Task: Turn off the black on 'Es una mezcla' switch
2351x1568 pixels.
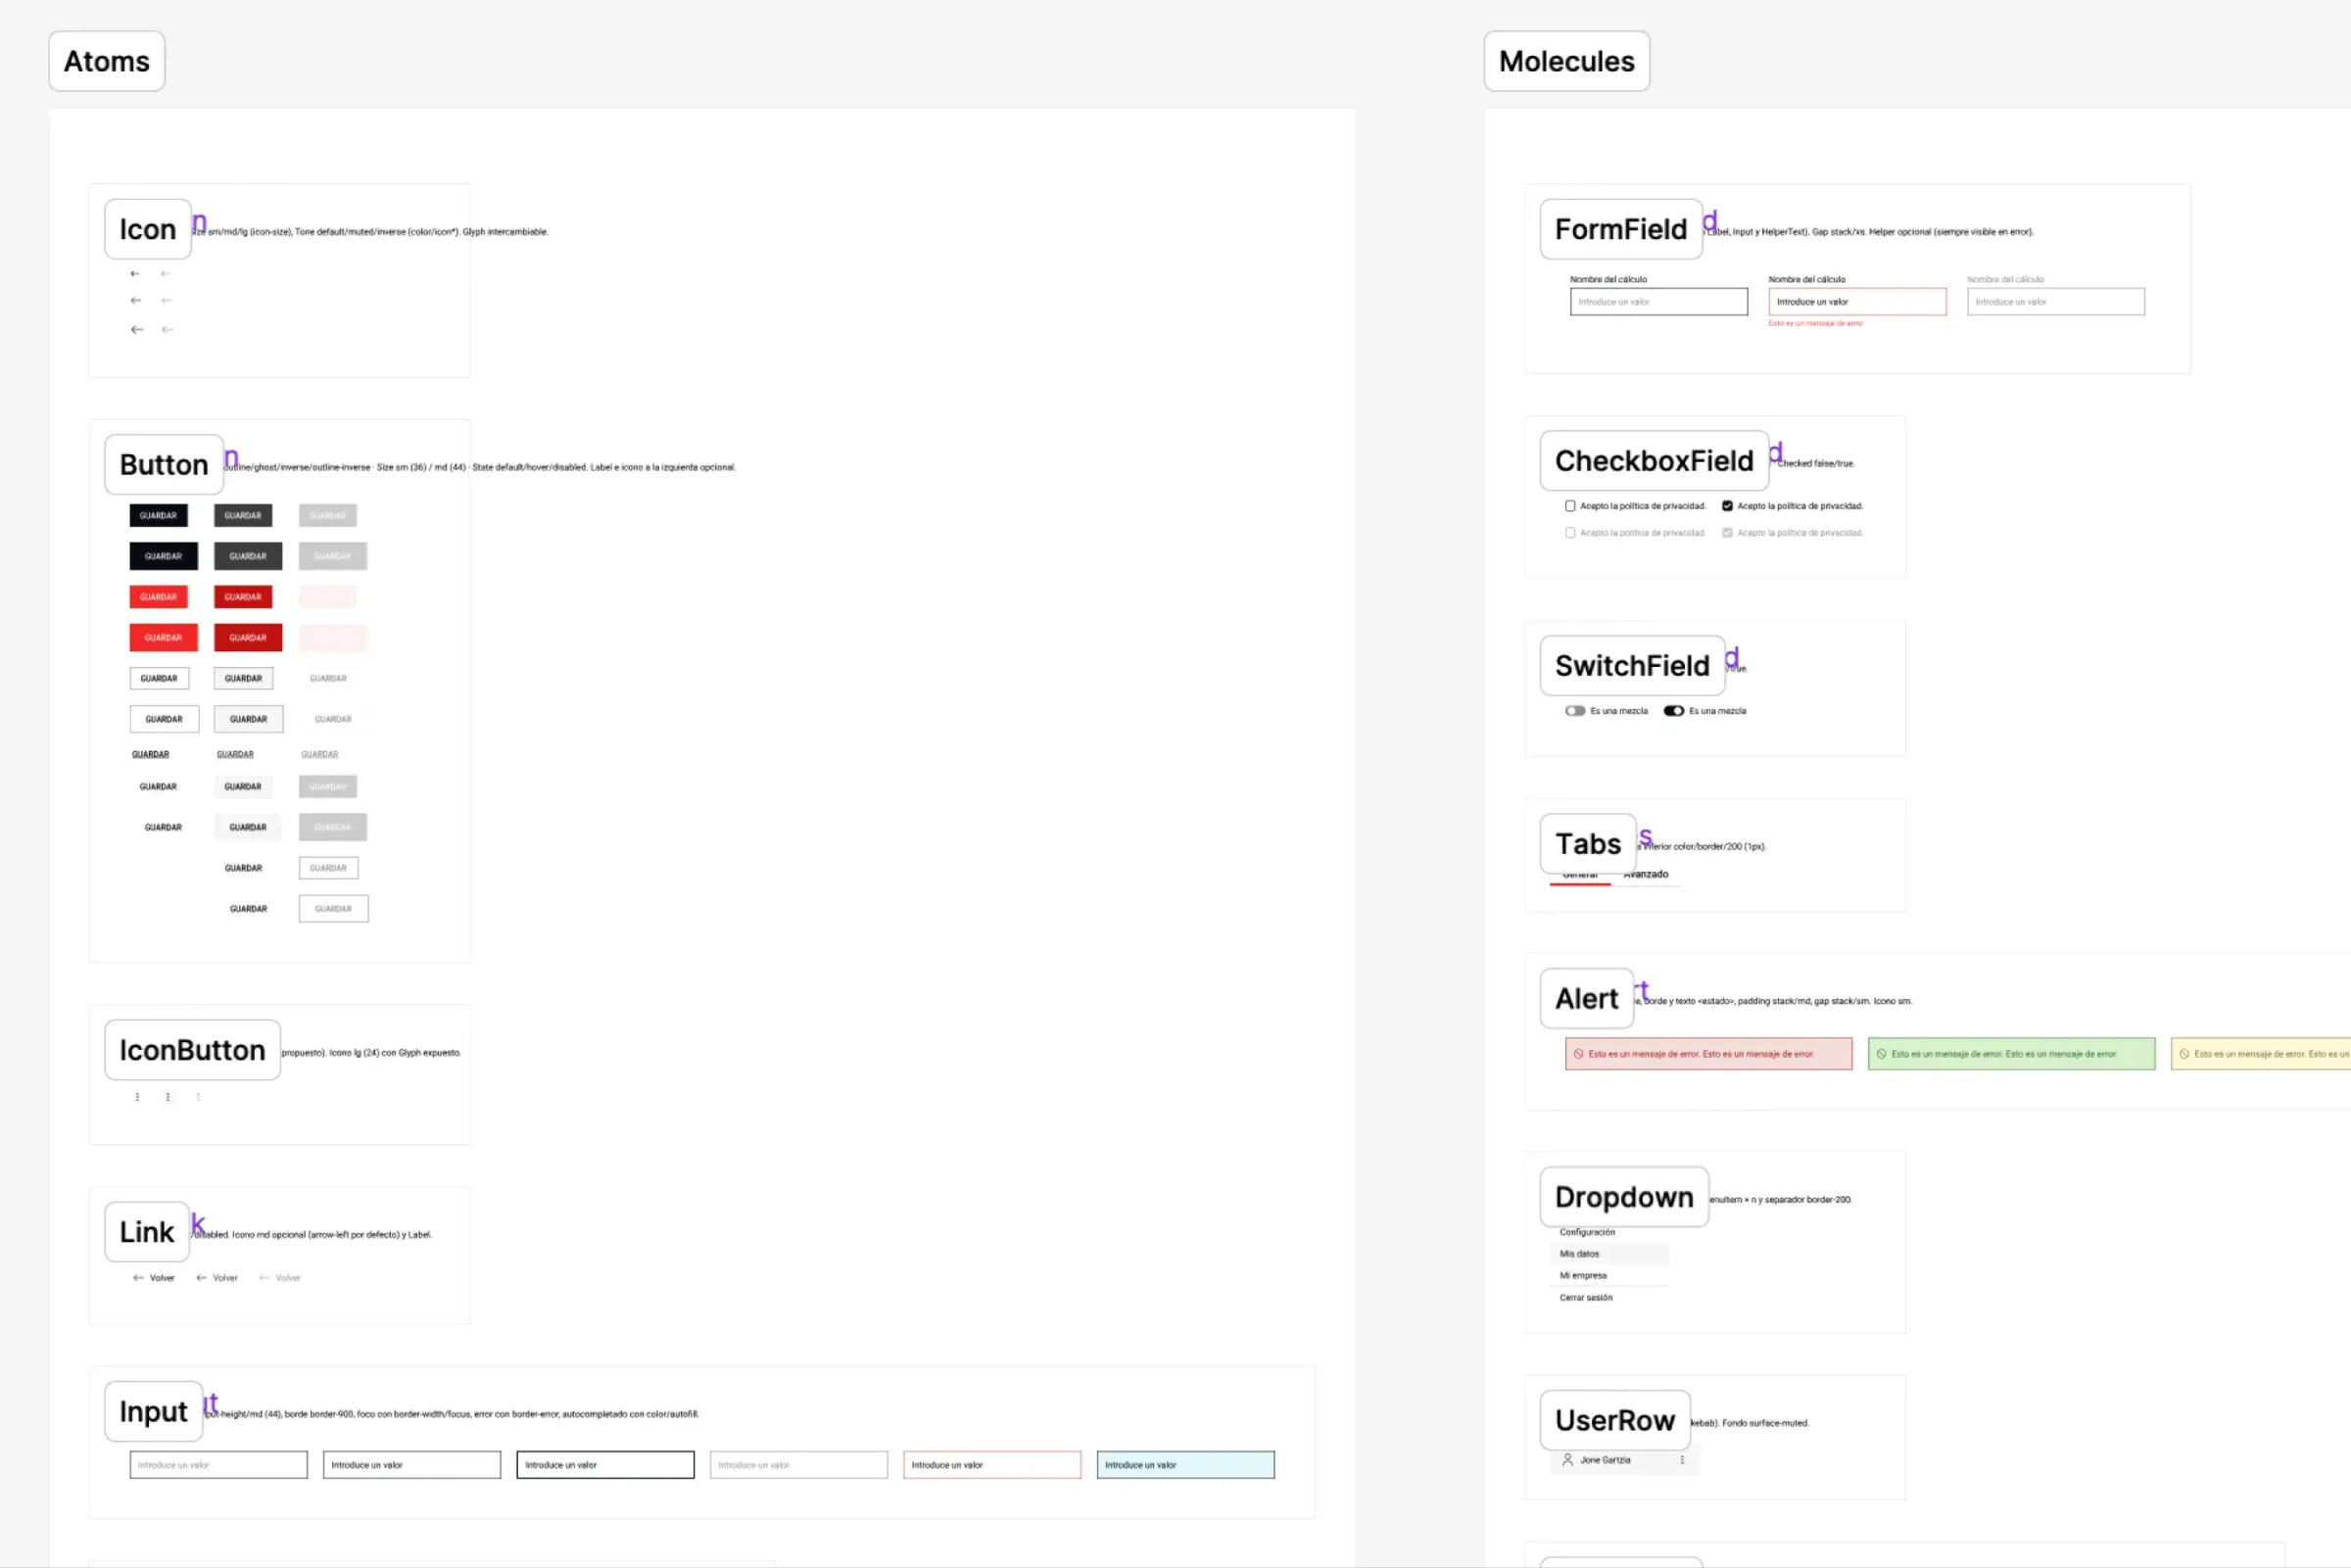Action: click(x=1674, y=711)
